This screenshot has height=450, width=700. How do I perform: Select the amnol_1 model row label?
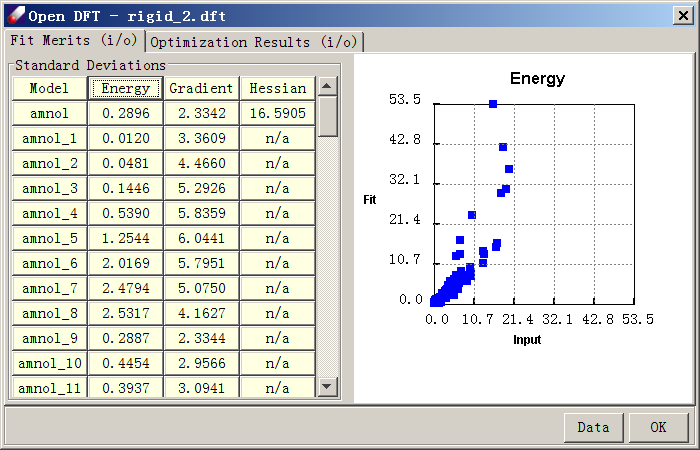point(49,138)
